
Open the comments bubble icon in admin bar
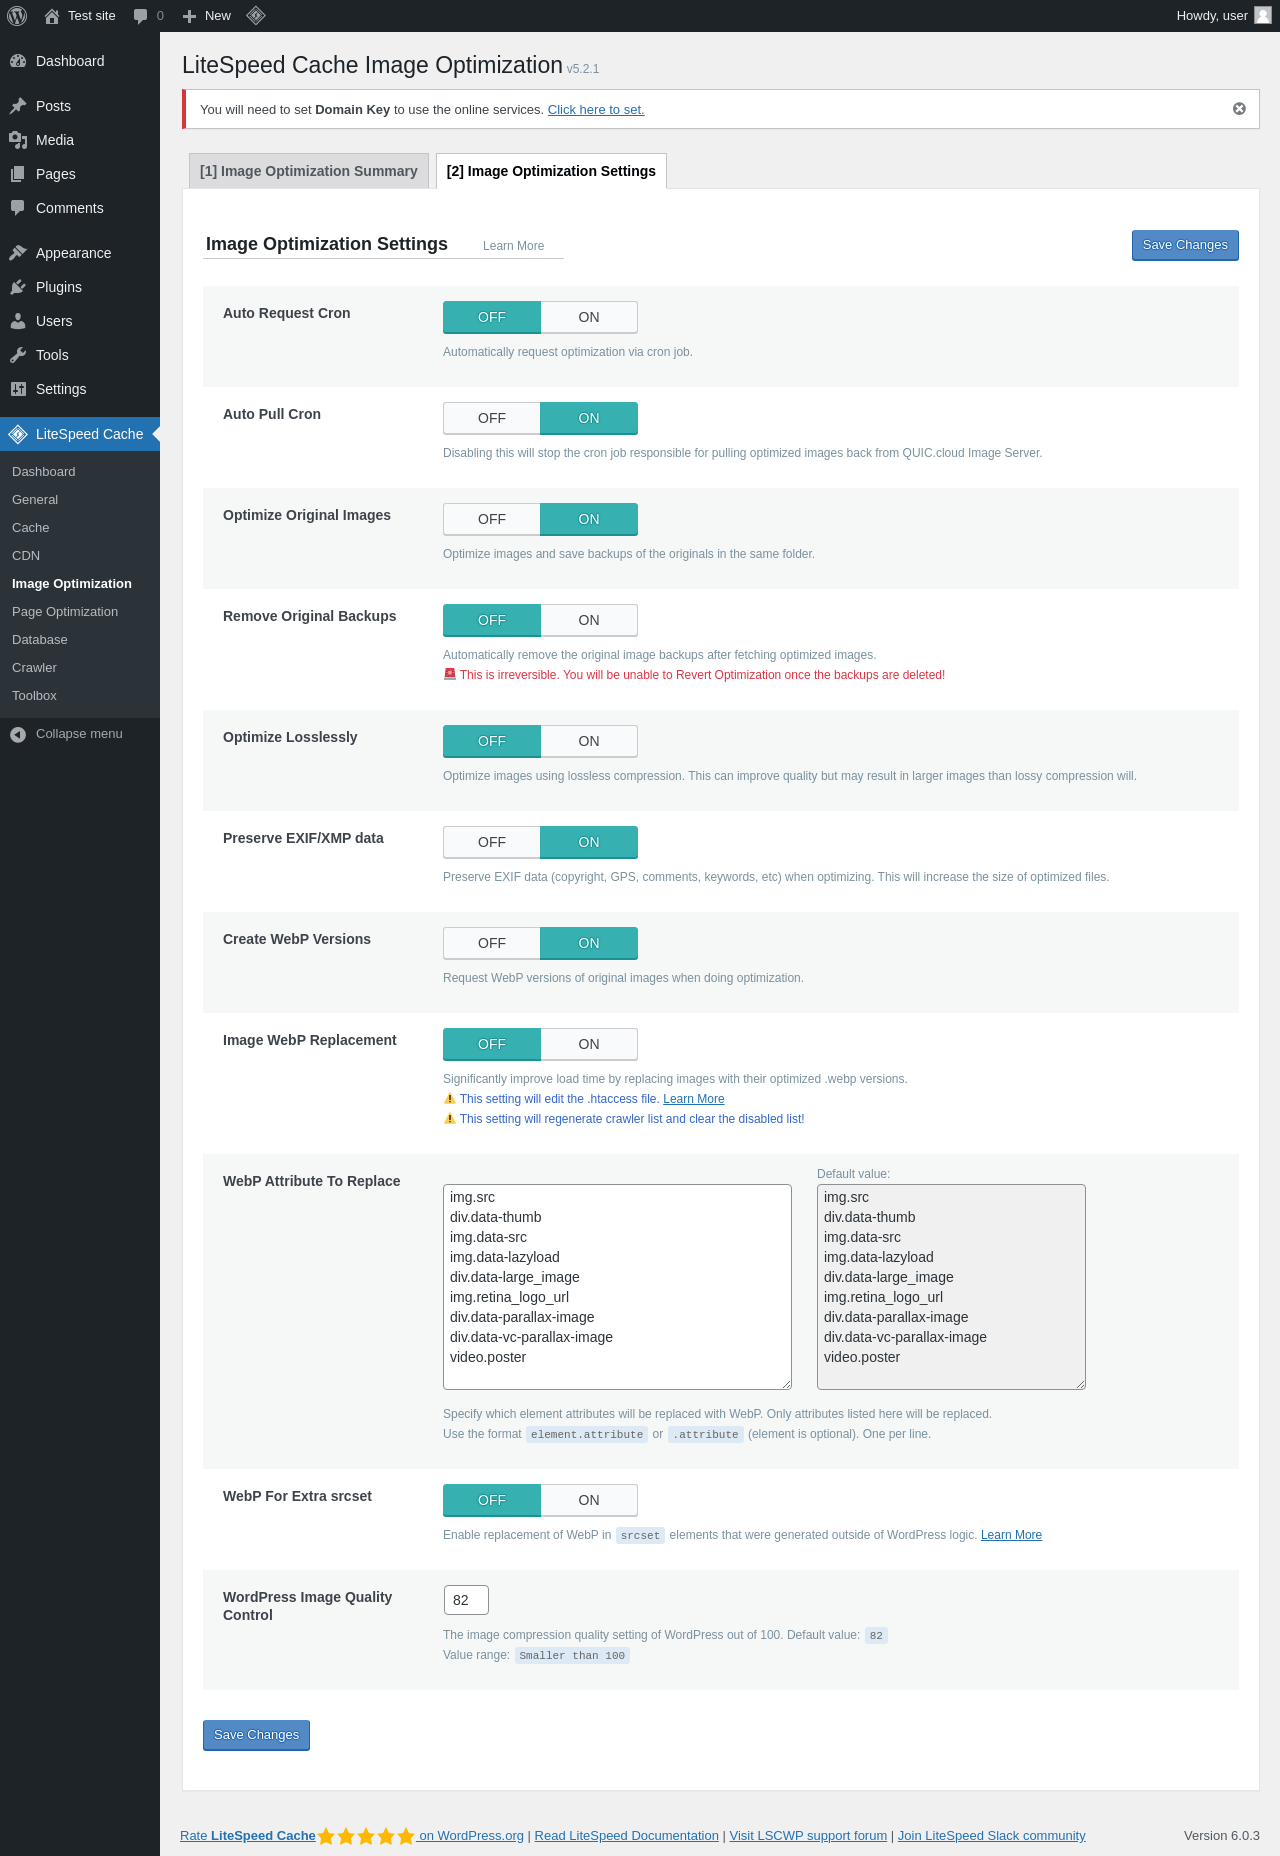pyautogui.click(x=141, y=16)
